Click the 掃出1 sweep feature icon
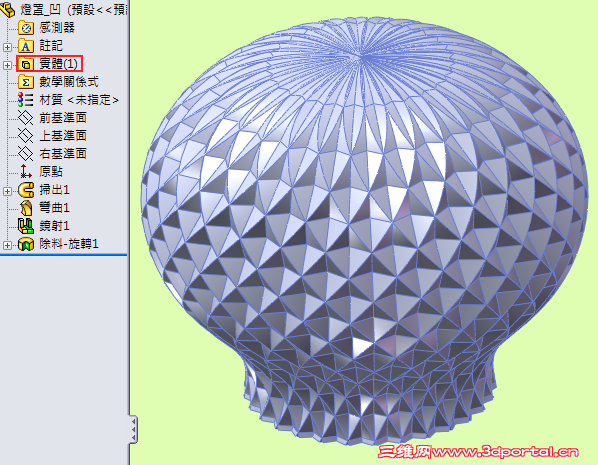Viewport: 598px width, 465px height. point(26,190)
